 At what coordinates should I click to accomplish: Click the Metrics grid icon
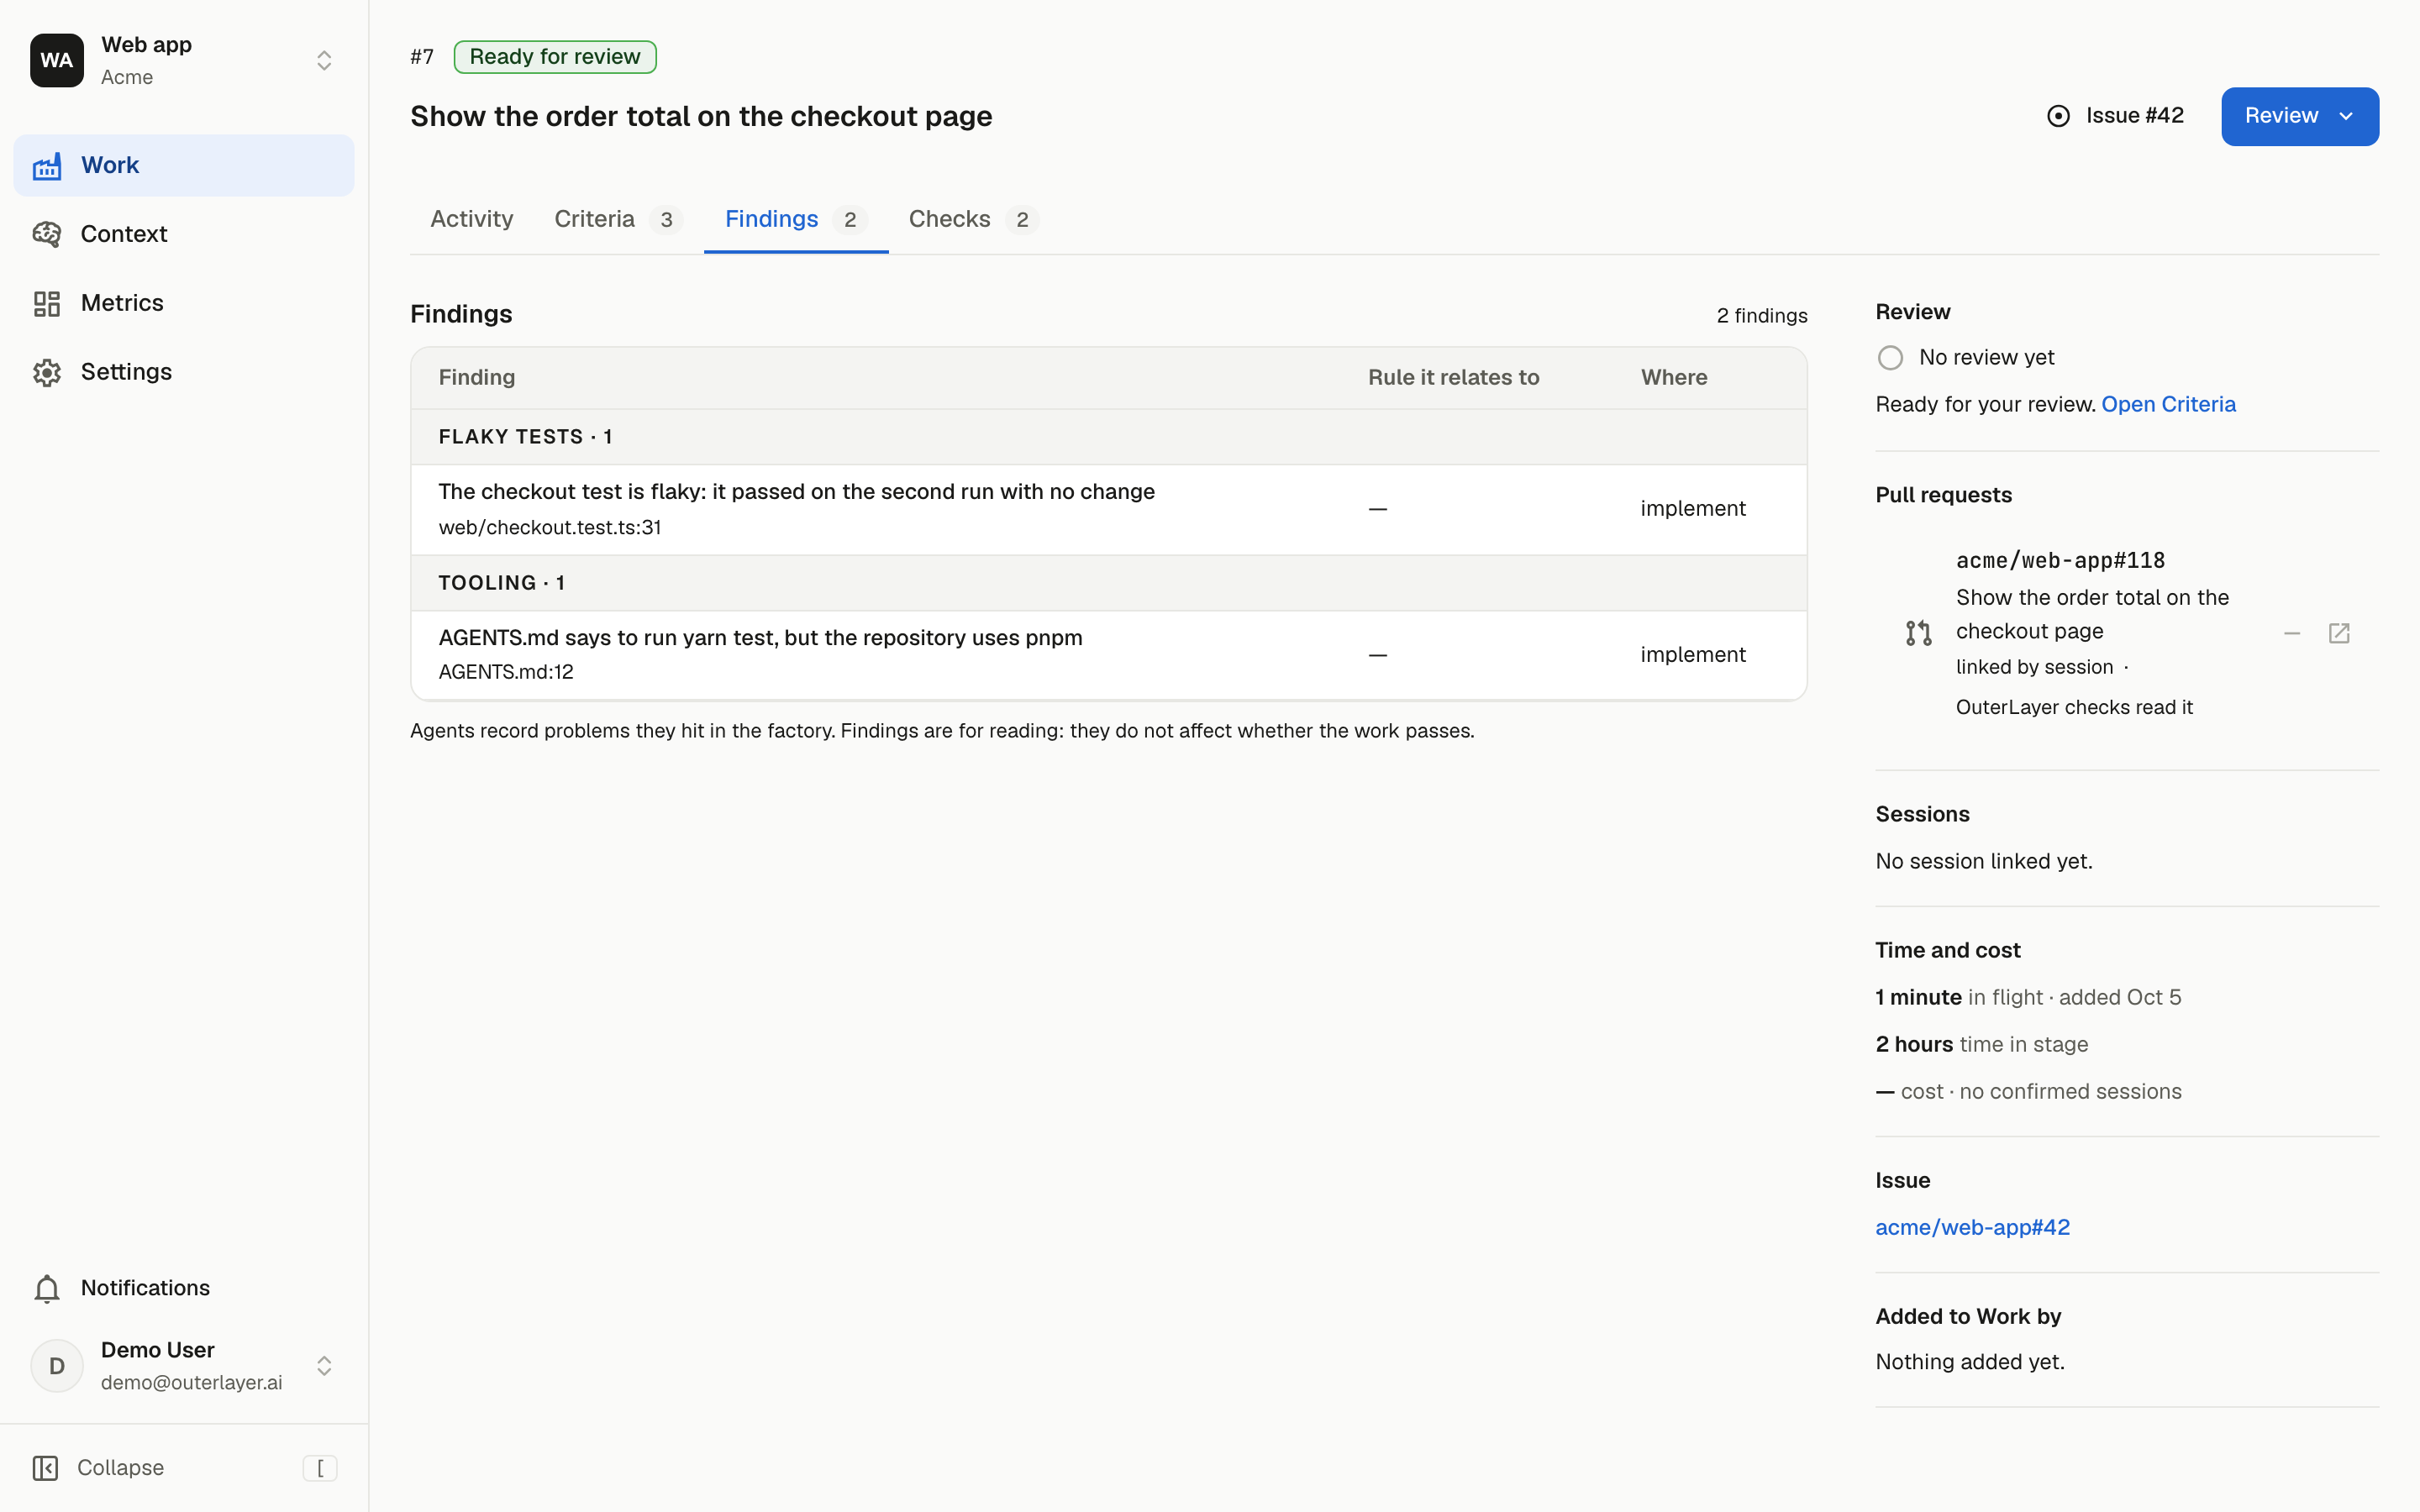point(47,303)
